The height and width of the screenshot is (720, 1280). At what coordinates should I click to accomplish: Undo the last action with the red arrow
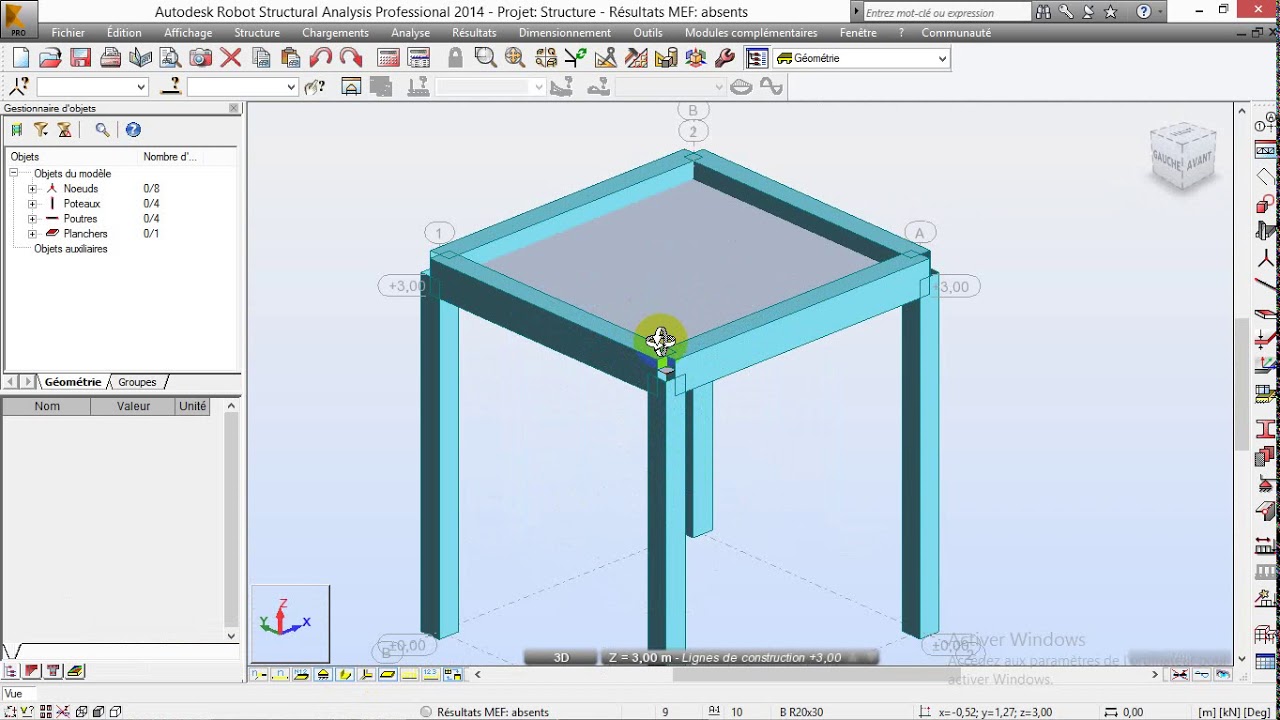(x=320, y=58)
